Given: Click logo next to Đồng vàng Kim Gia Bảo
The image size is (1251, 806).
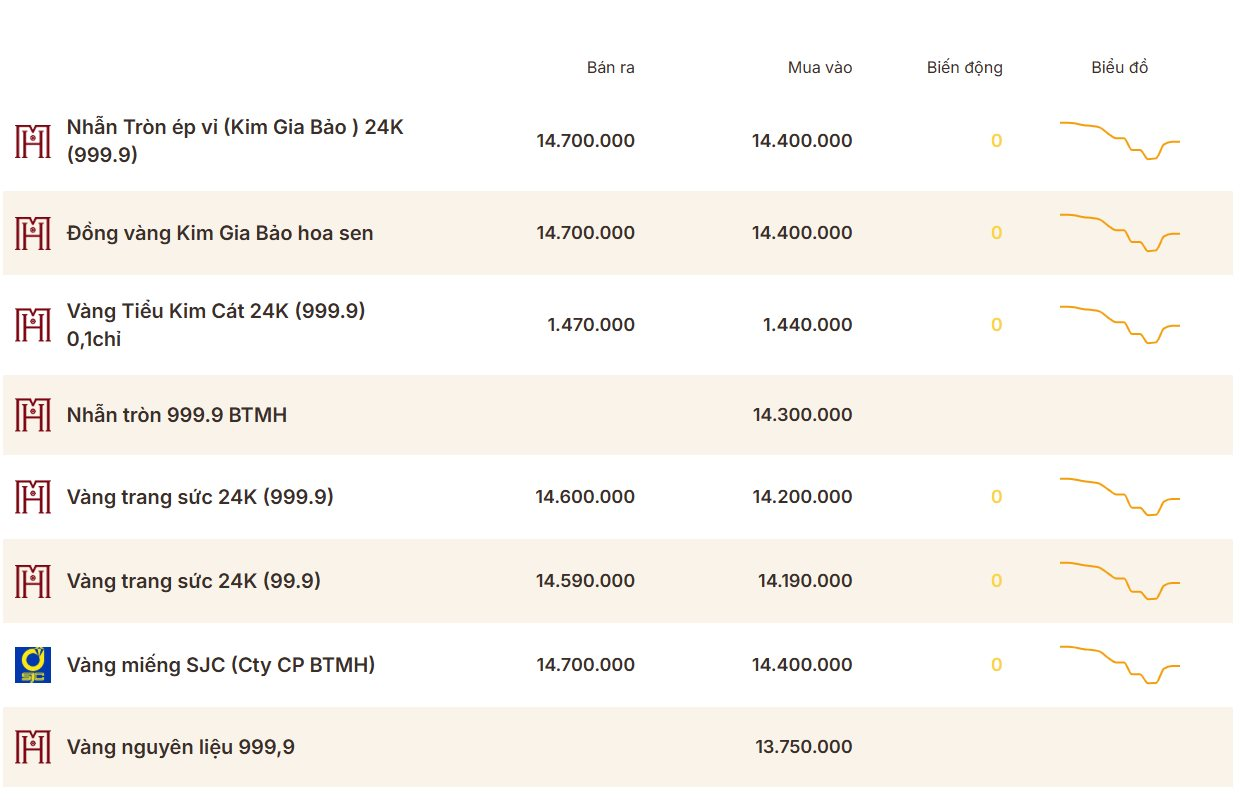Looking at the screenshot, I should click(33, 233).
